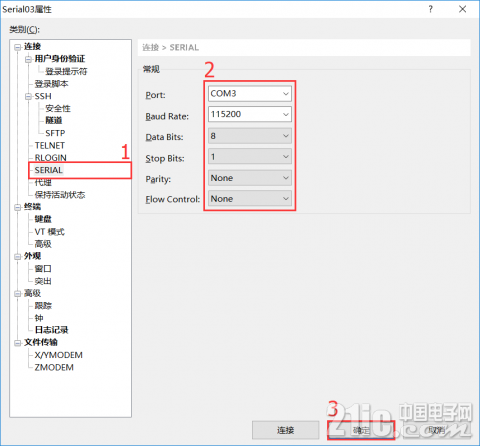Screen dimensions: 480x446
Task: Open the Data Bits dropdown
Action: coord(250,136)
